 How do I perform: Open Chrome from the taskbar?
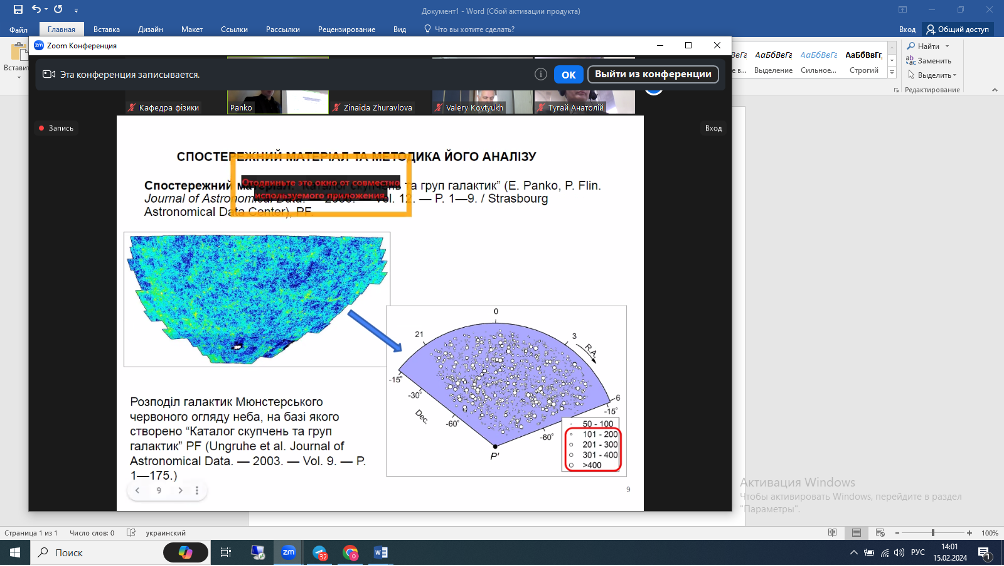click(x=350, y=552)
